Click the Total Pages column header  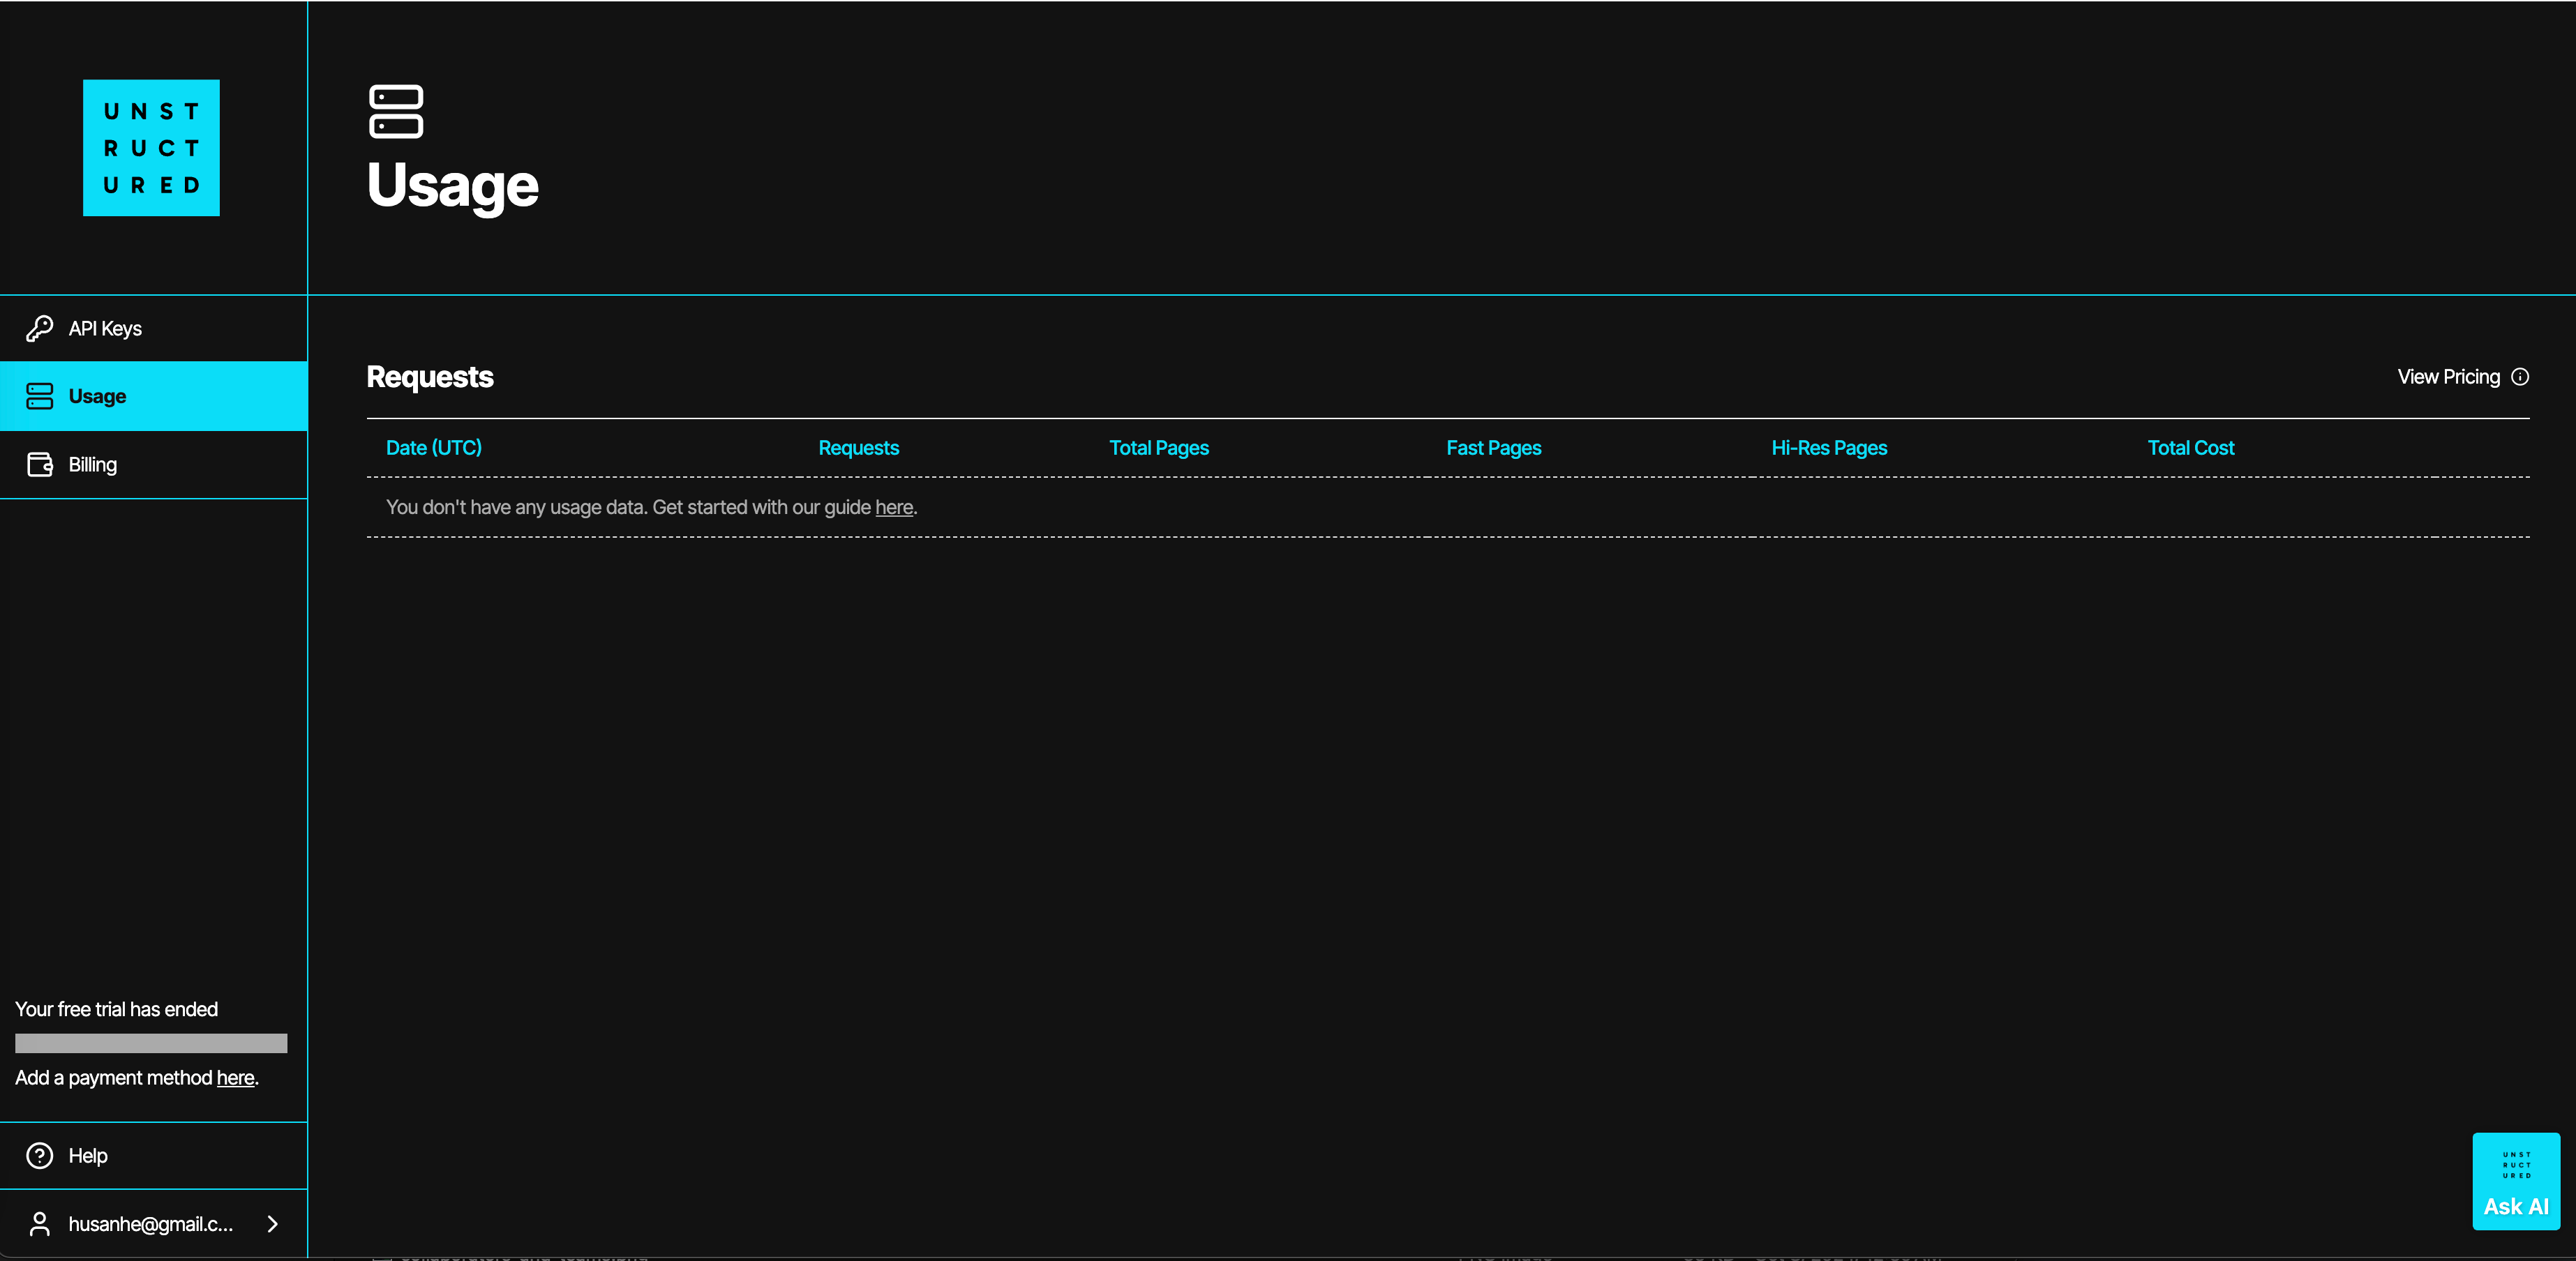point(1159,448)
